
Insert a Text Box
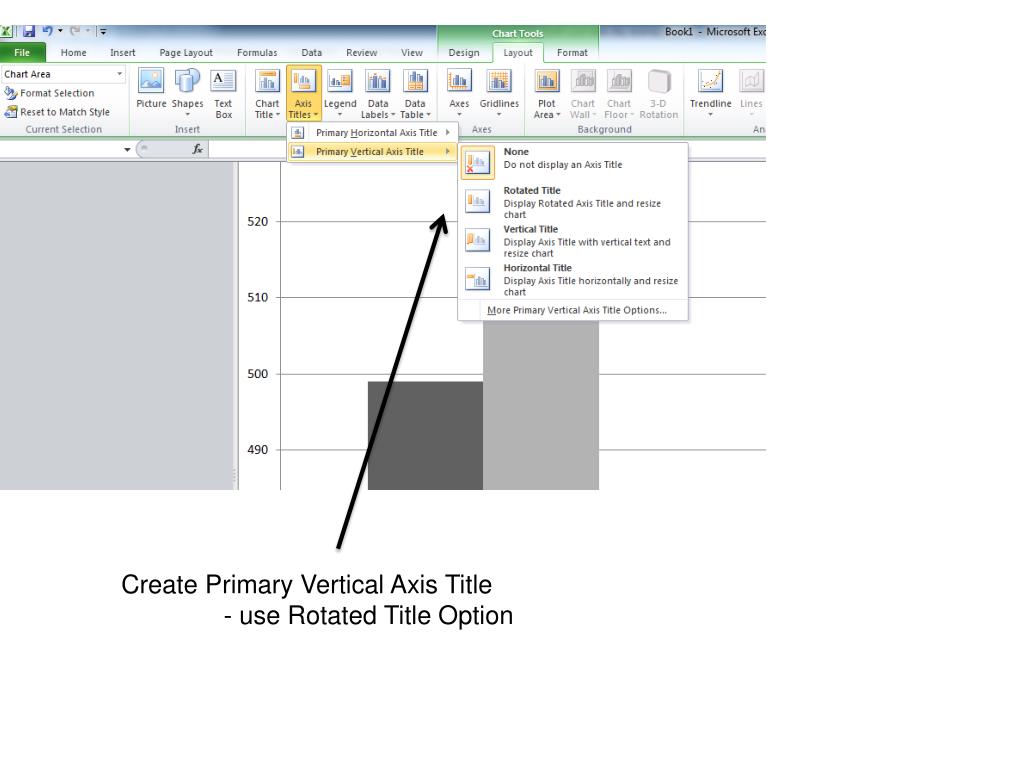pos(223,94)
